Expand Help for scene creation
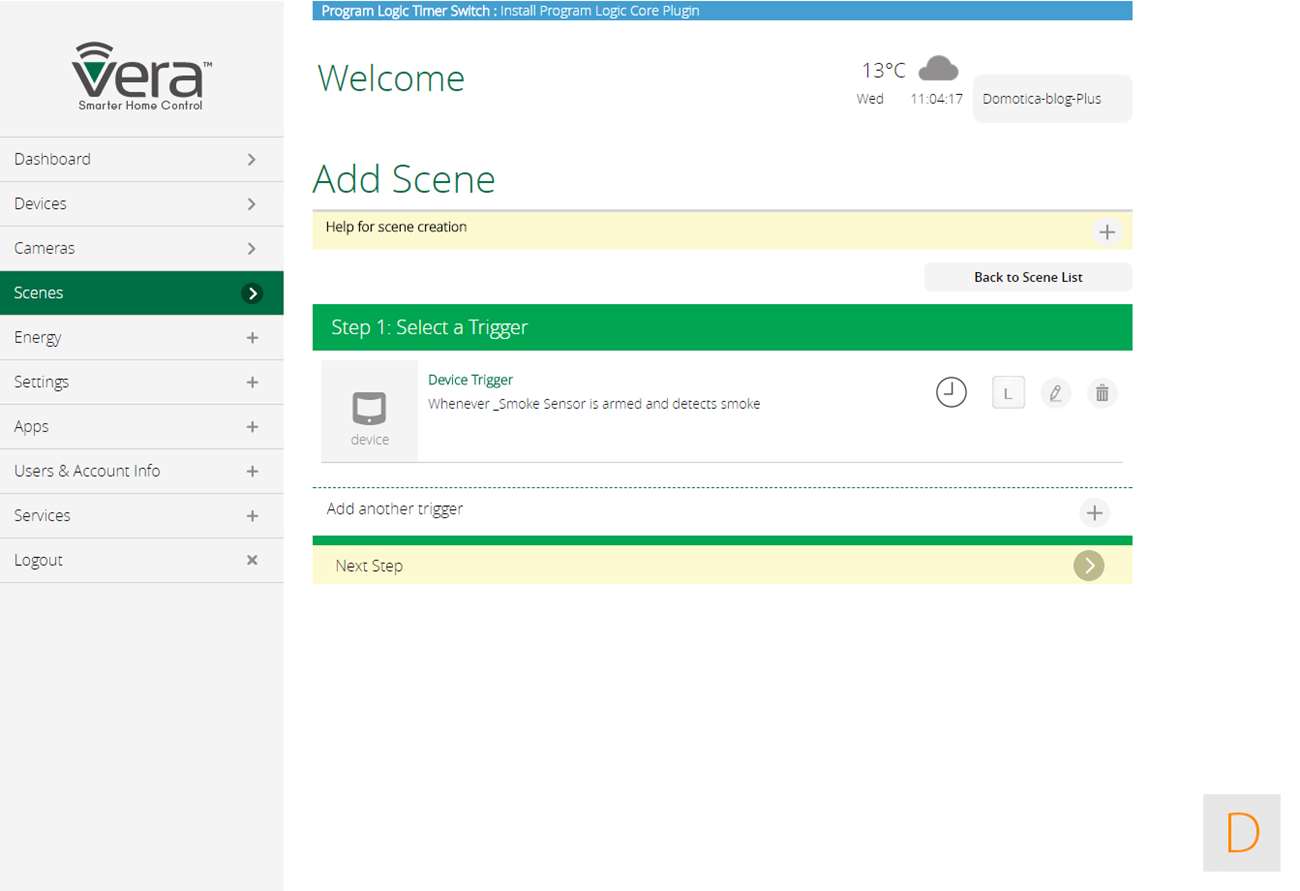This screenshot has width=1300, height=891. tap(1106, 232)
